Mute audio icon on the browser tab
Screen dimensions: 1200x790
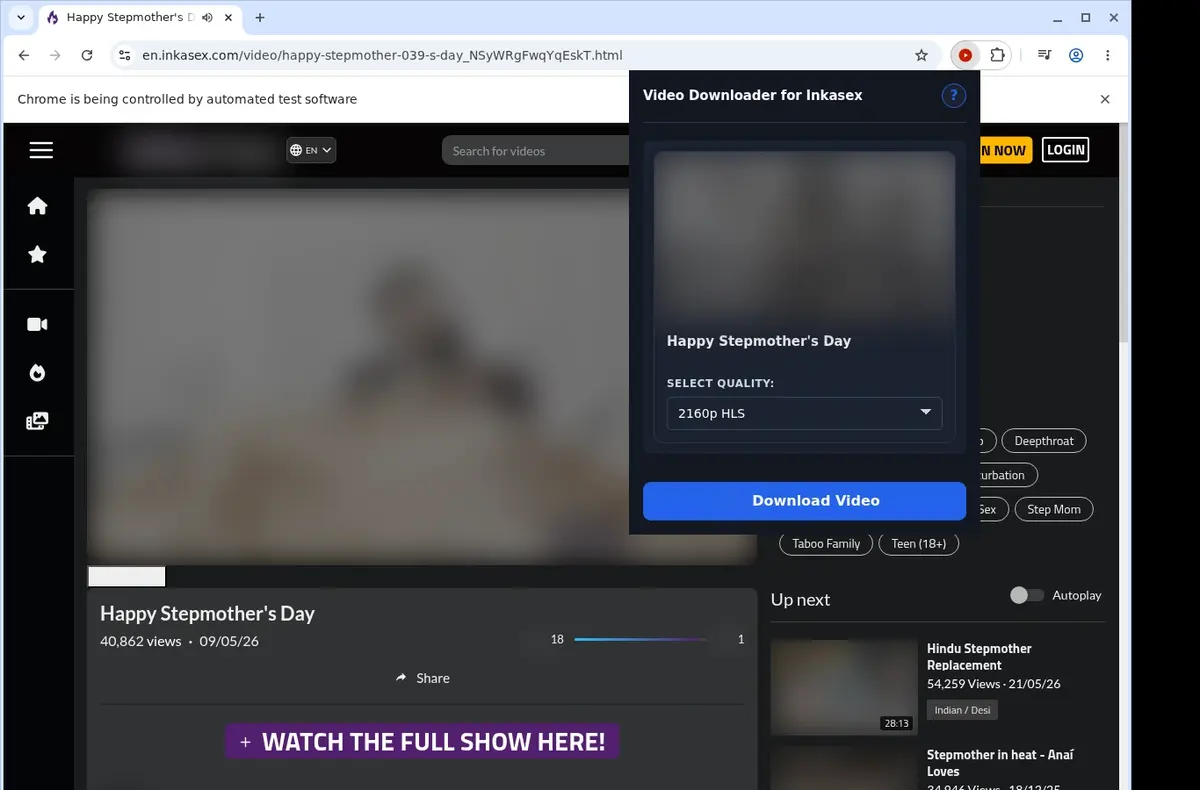point(207,18)
